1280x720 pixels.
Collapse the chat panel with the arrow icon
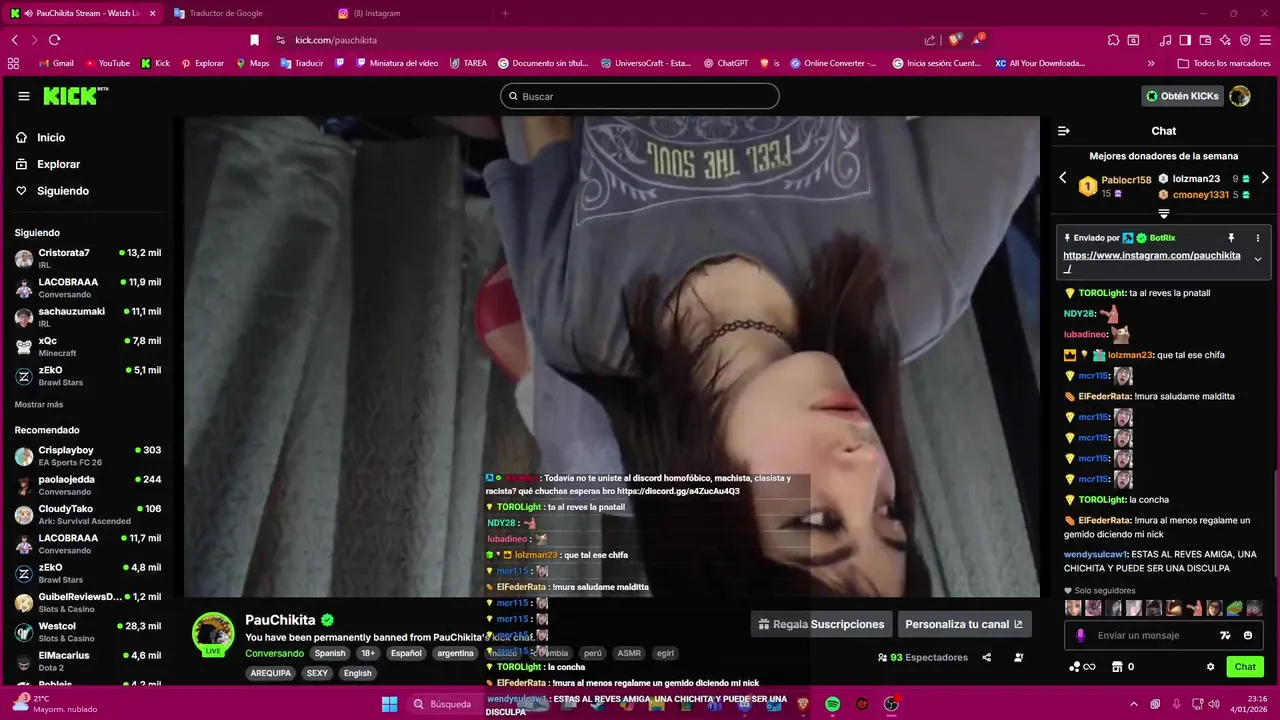point(1064,131)
